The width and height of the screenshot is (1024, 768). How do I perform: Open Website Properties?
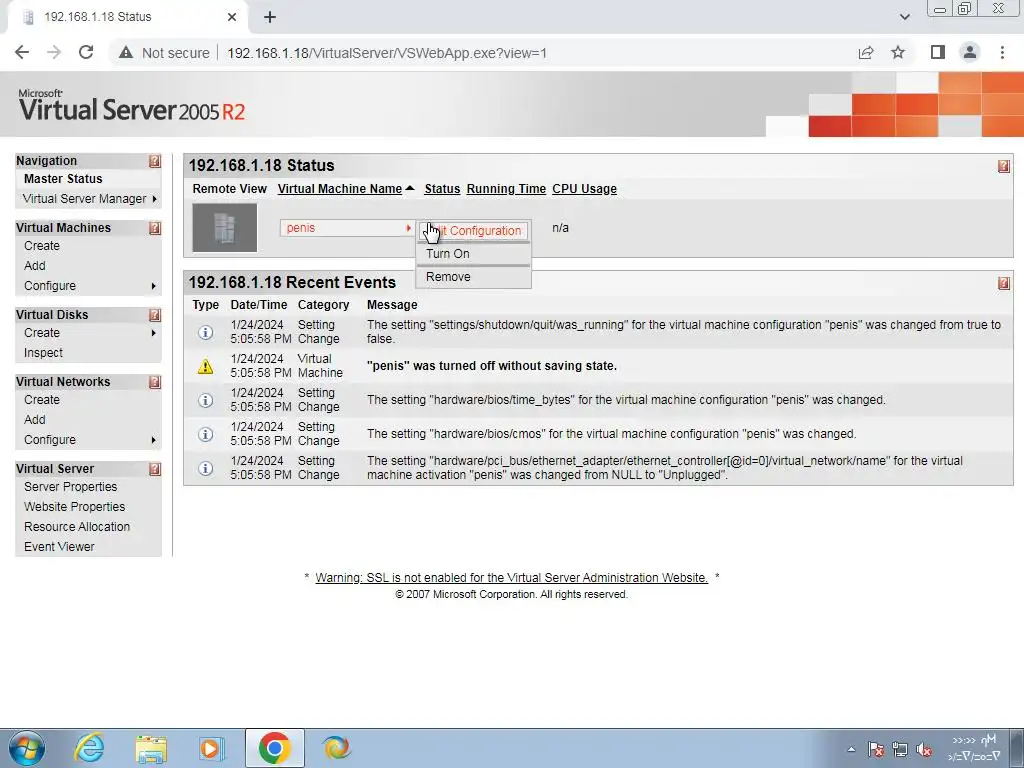click(74, 507)
